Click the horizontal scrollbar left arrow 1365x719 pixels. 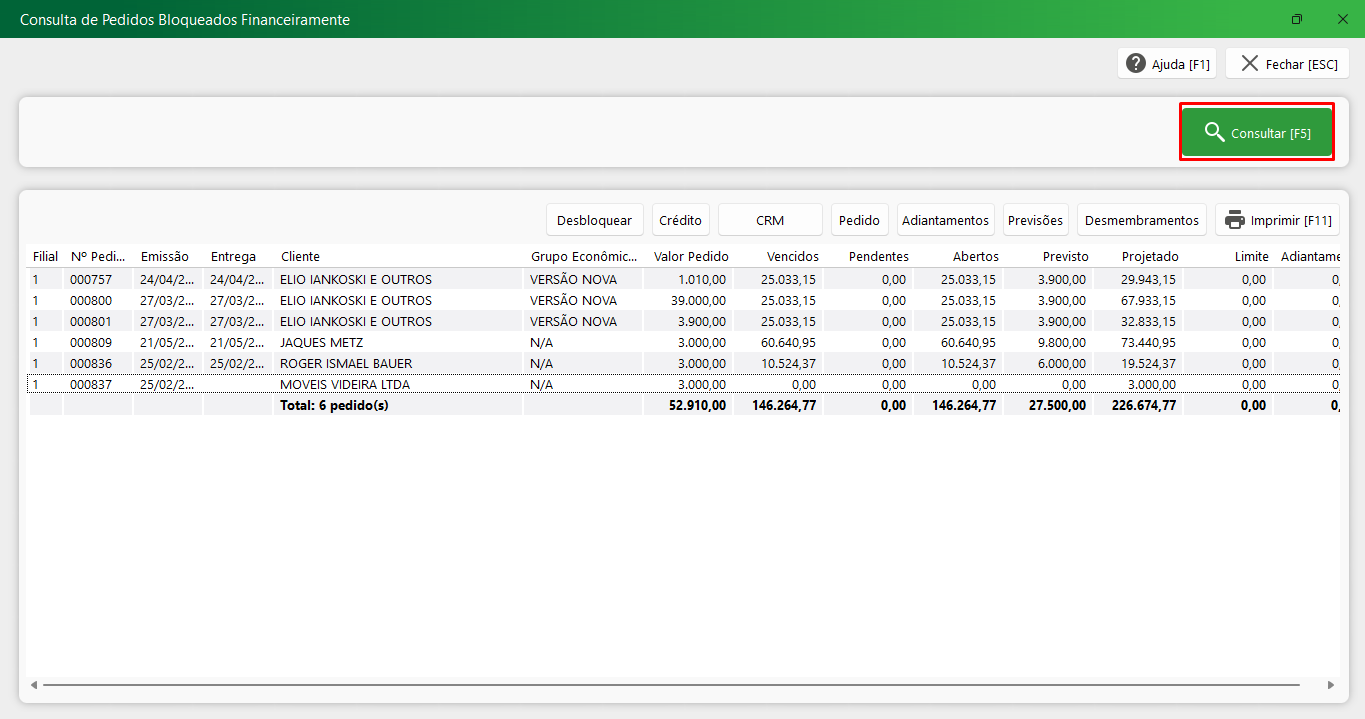pos(34,685)
